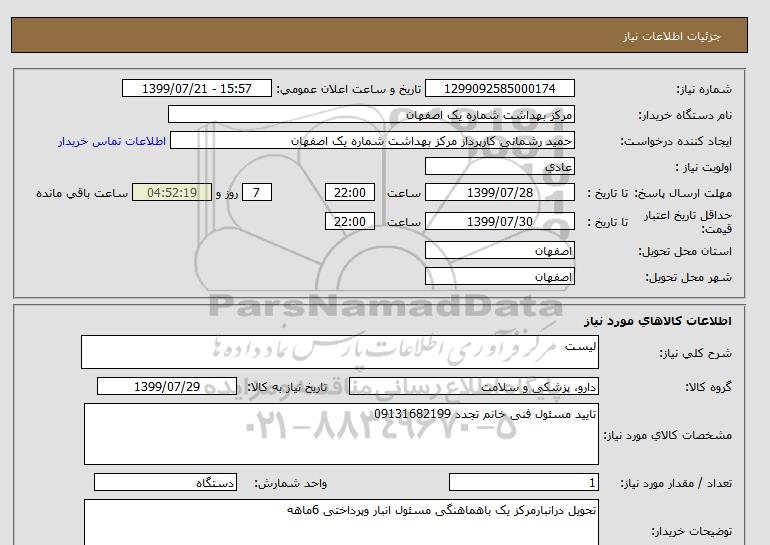
Task: Click the label شماره نیاز
Action: click(704, 89)
